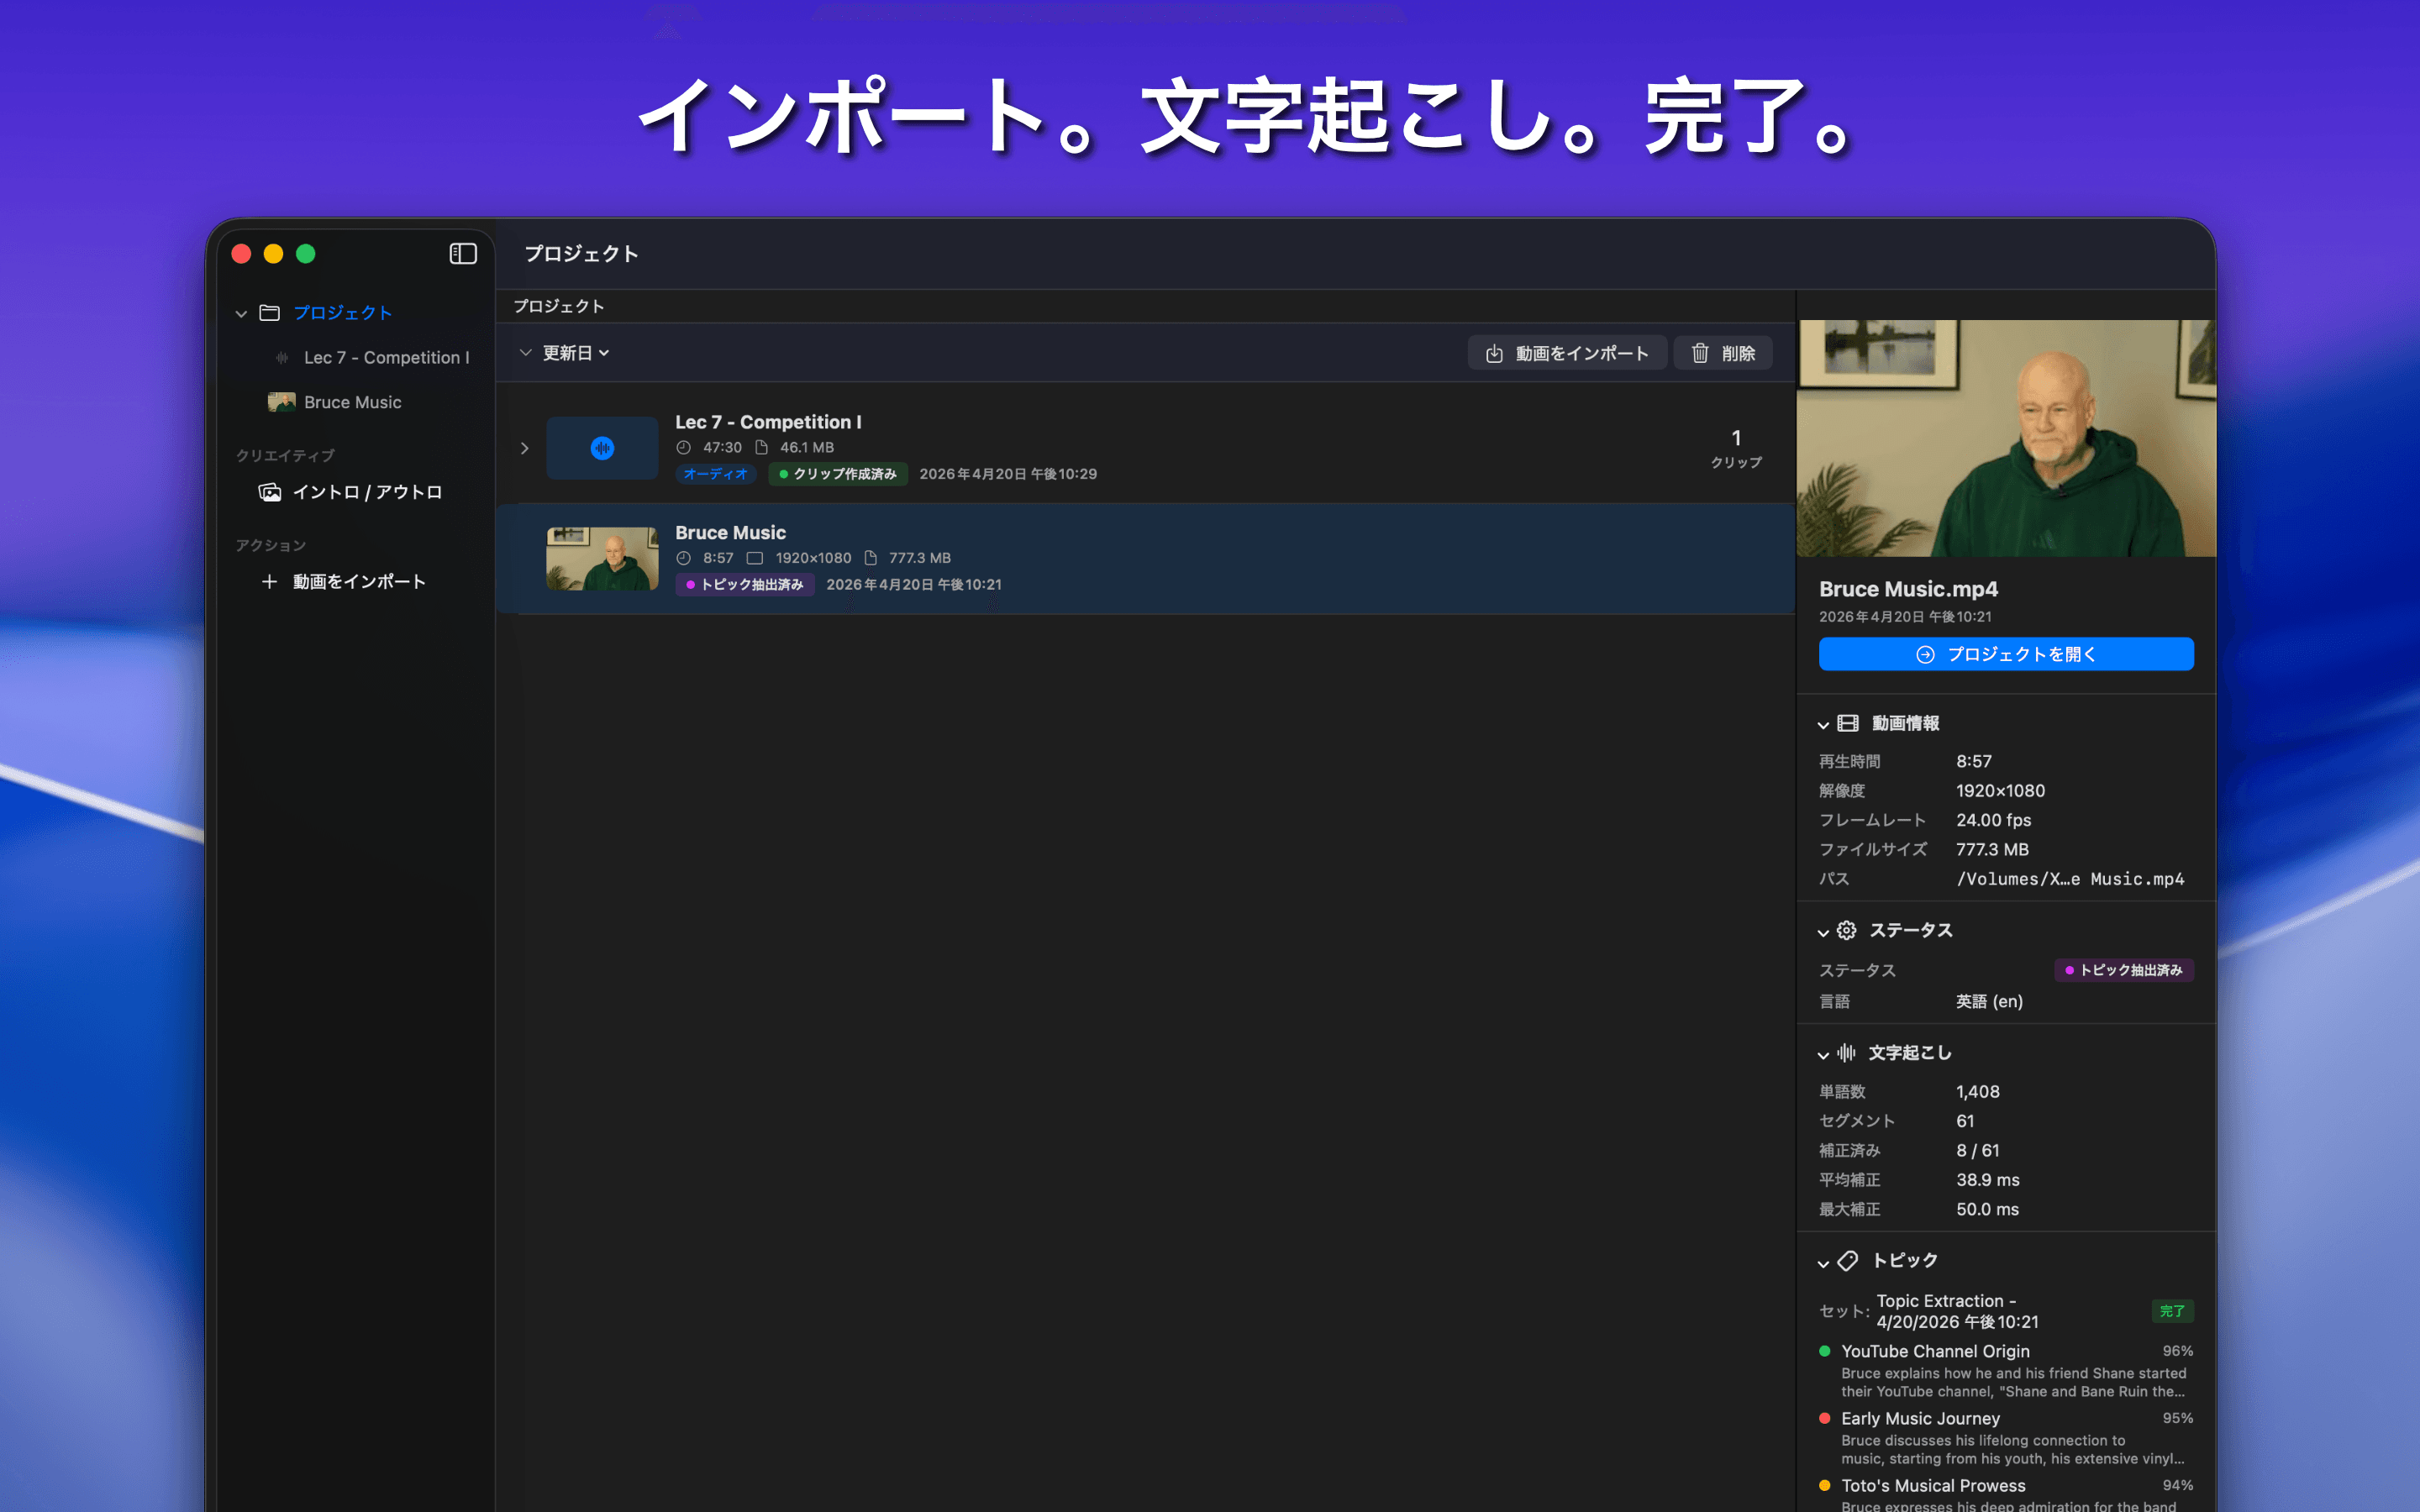Click the path value /Volumes/X…e Music.mp4
Screen dimensions: 2420x1512
click(2070, 879)
